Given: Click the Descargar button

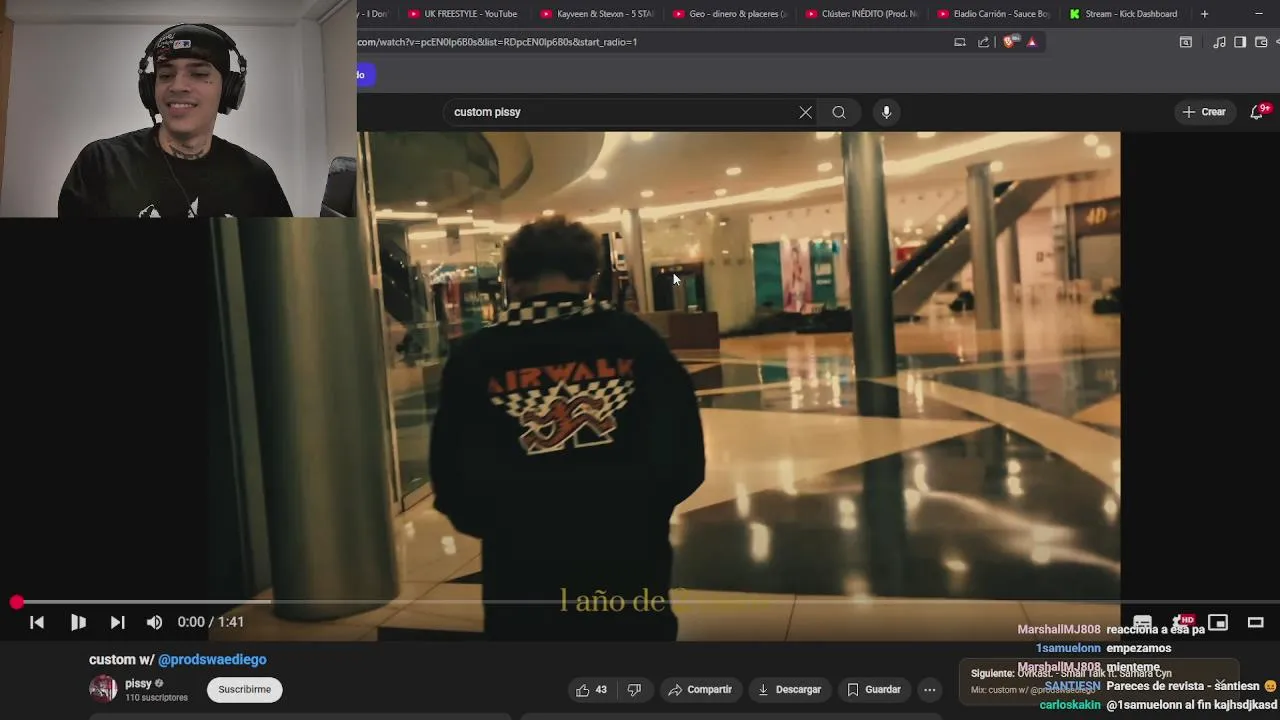Looking at the screenshot, I should click(789, 690).
